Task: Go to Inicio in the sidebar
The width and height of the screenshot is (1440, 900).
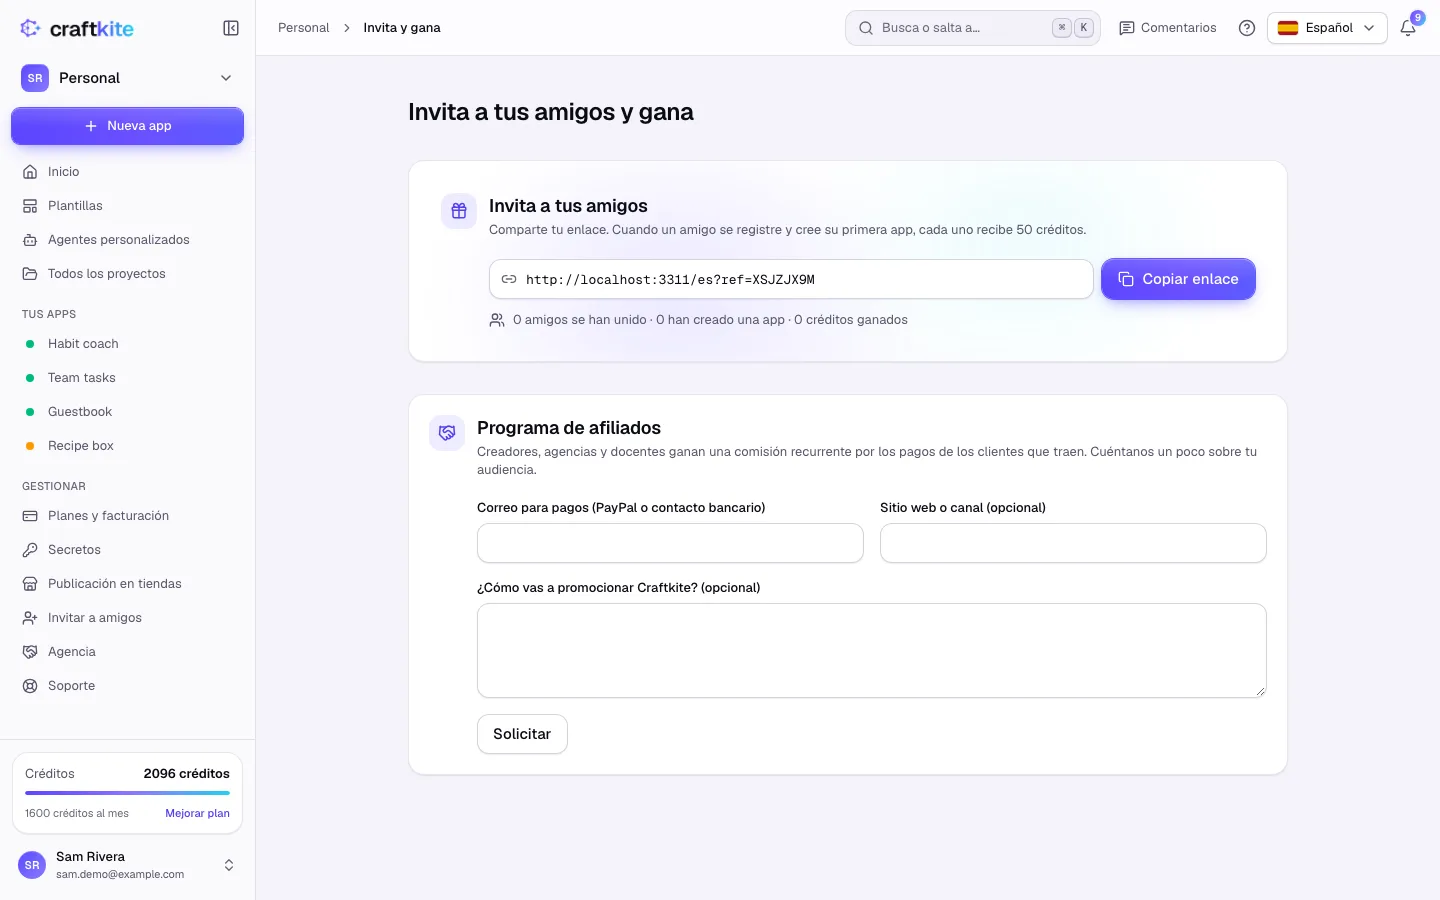Action: tap(127, 172)
